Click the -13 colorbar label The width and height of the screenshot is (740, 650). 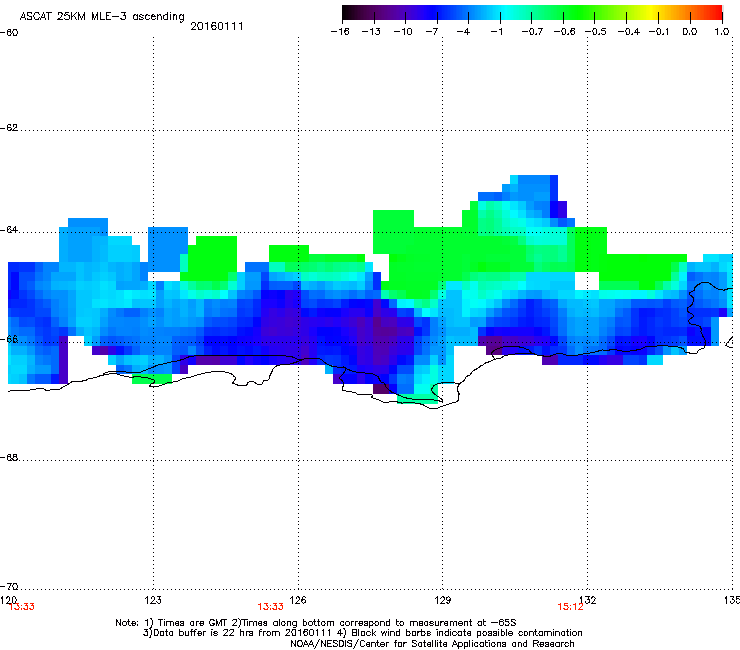pyautogui.click(x=371, y=32)
